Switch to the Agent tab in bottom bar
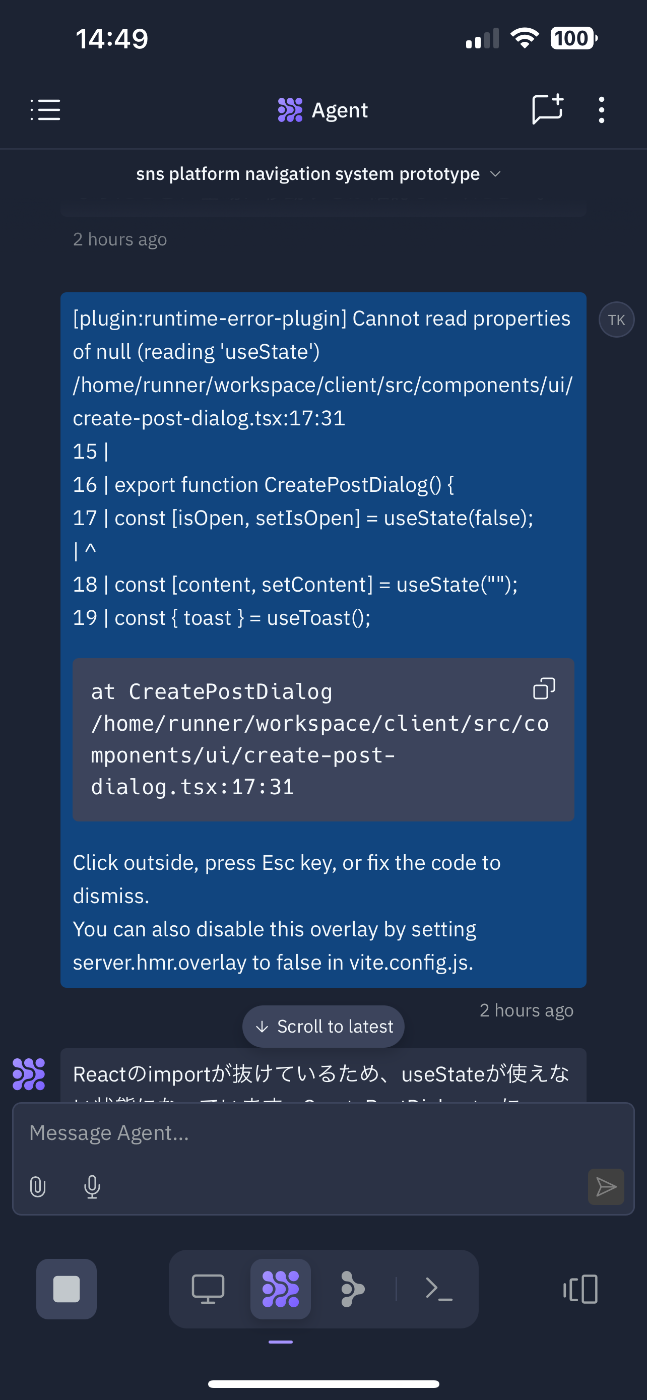 [x=280, y=1289]
